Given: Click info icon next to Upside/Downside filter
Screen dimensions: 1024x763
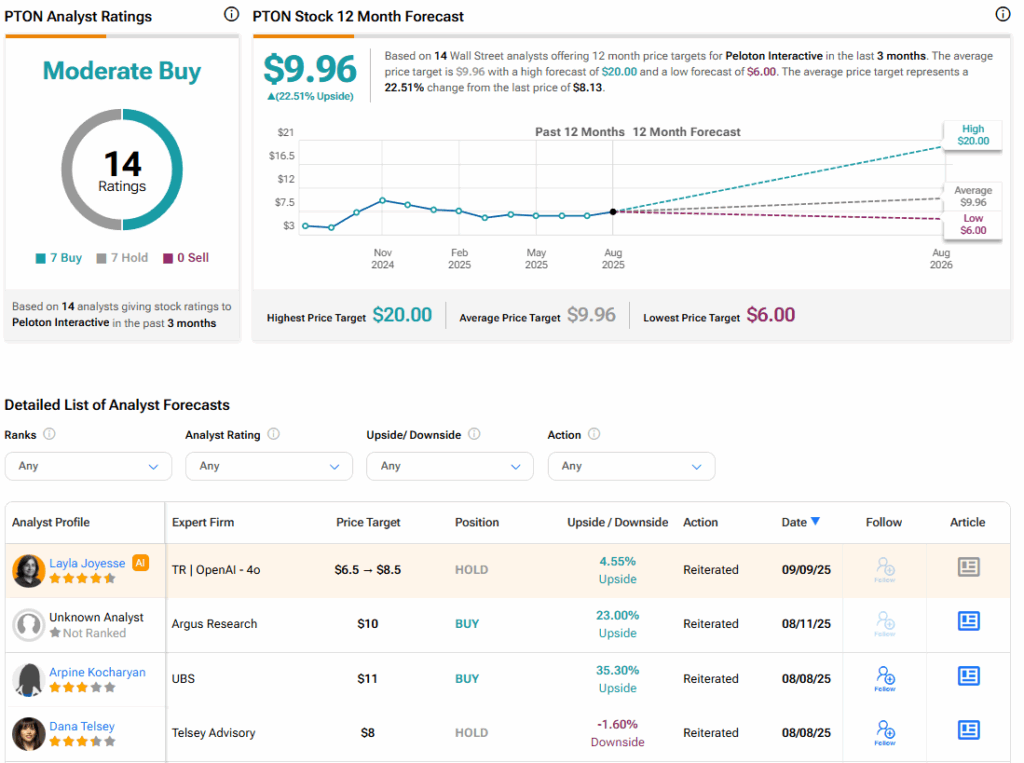Looking at the screenshot, I should [x=474, y=435].
